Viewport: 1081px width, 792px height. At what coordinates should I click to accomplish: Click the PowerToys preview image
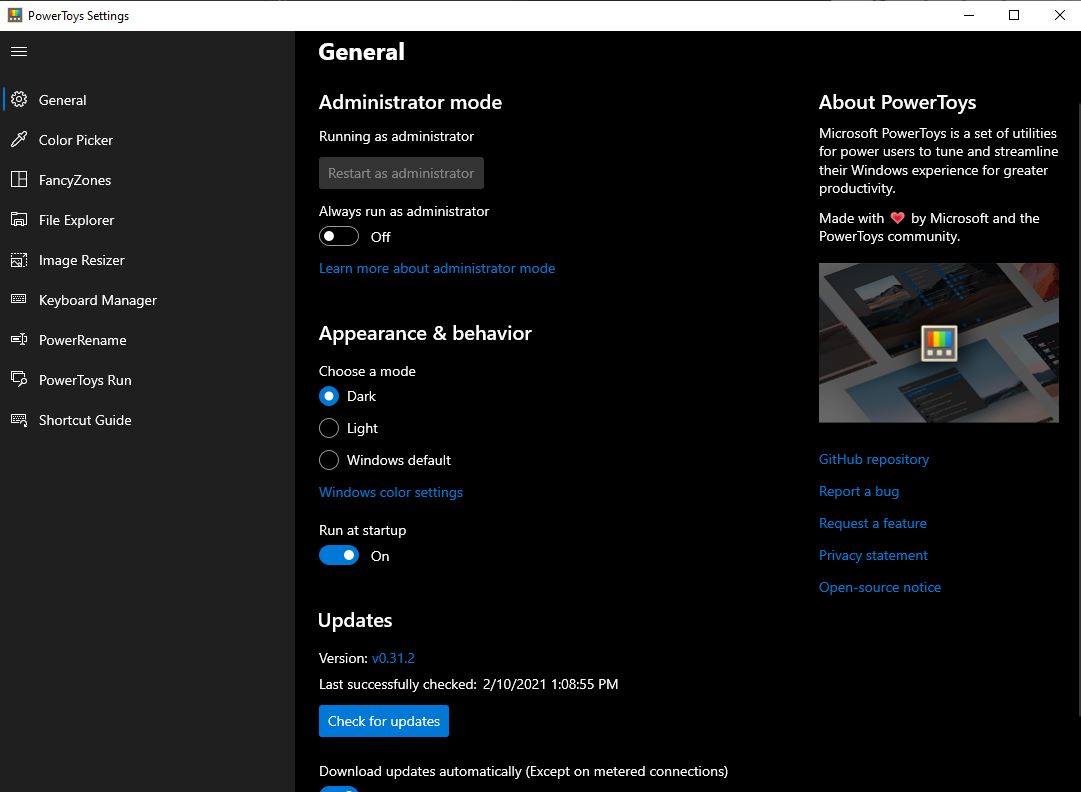click(938, 343)
